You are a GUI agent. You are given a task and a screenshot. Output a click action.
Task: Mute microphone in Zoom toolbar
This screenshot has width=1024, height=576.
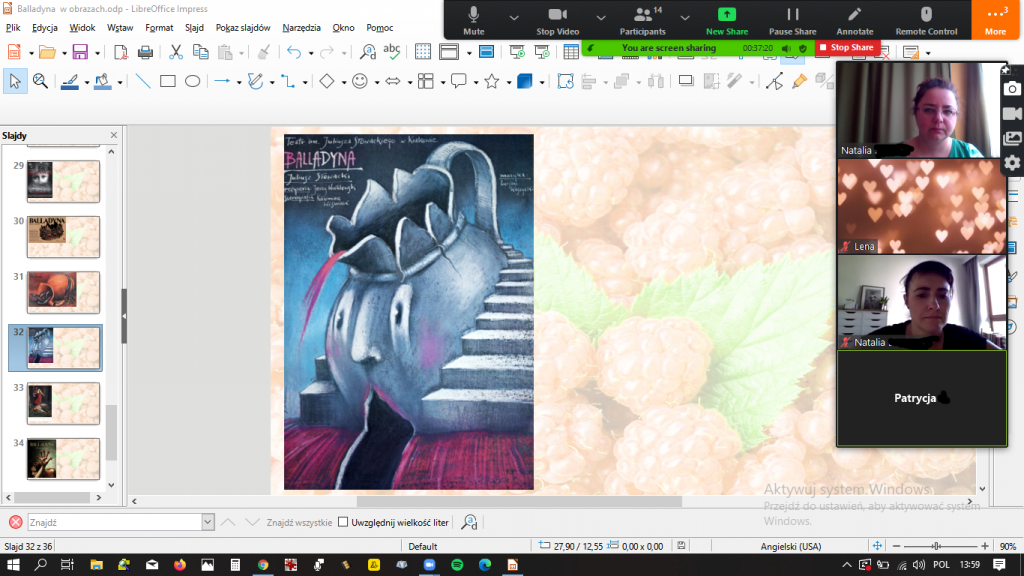click(x=473, y=20)
